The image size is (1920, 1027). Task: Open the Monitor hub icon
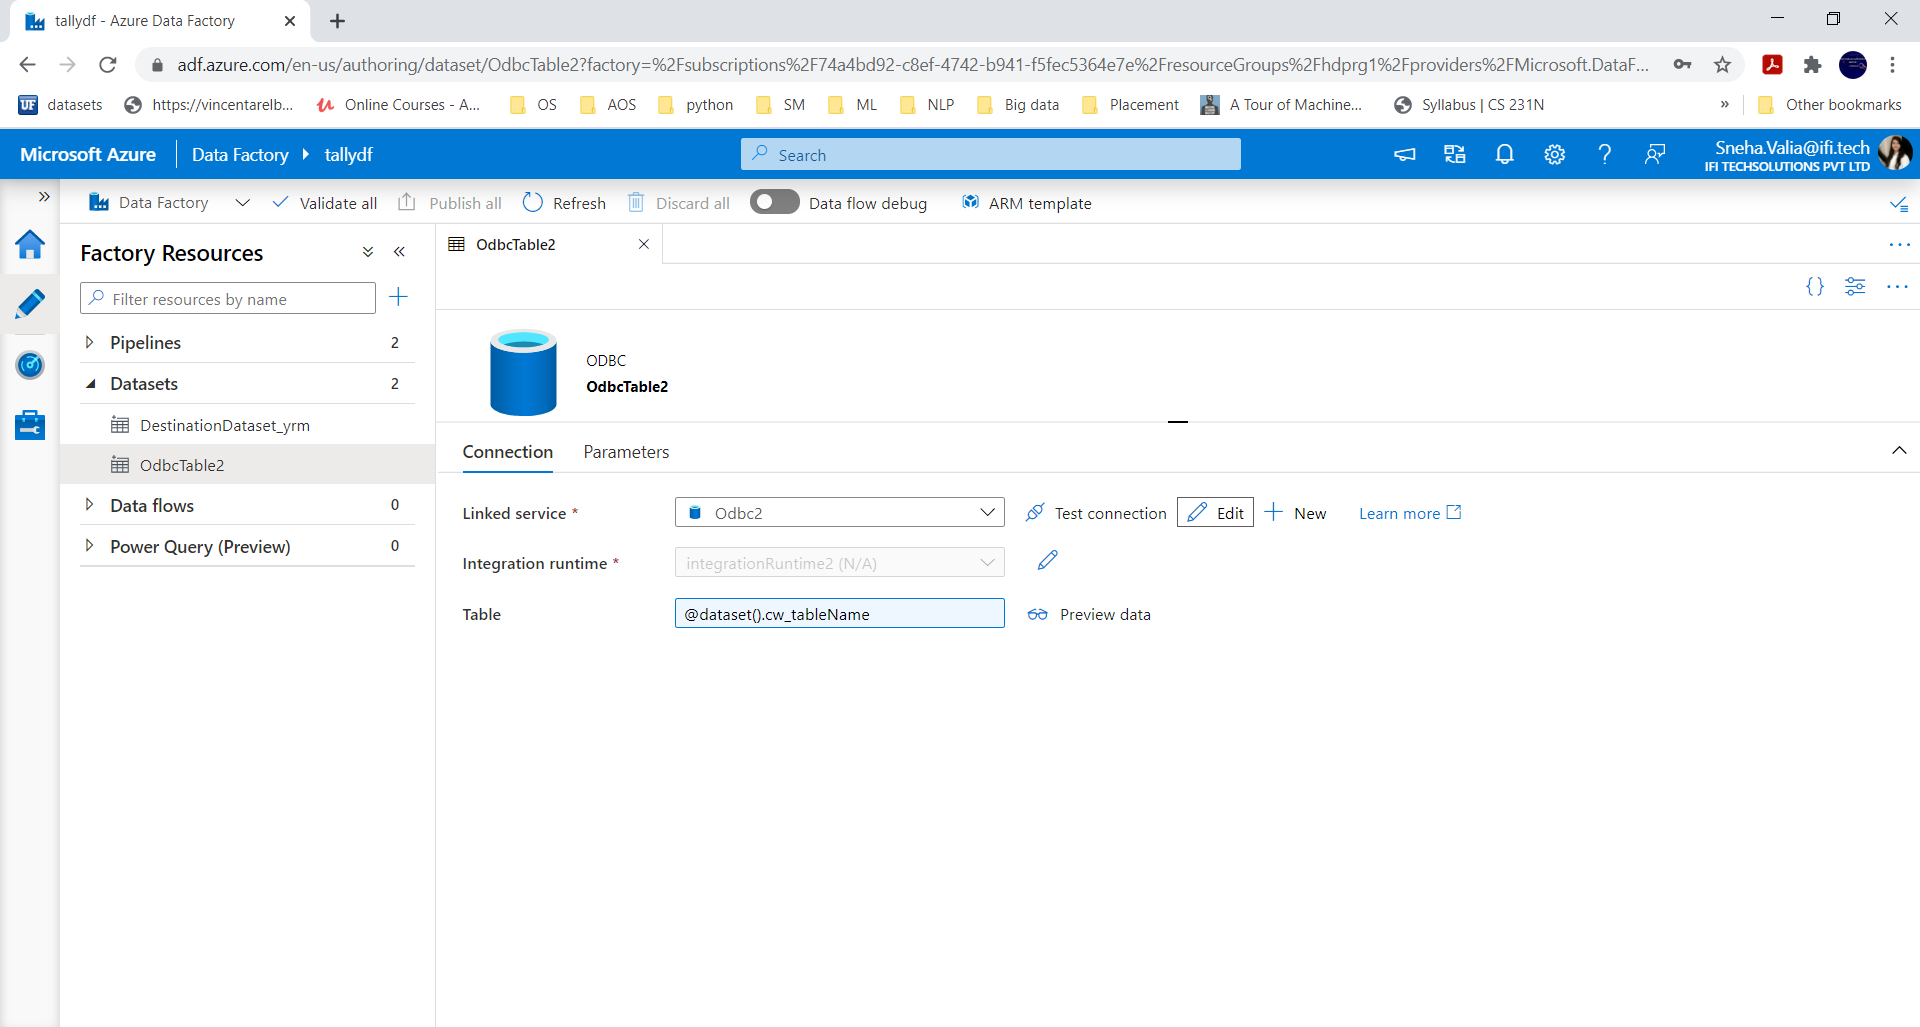click(30, 365)
